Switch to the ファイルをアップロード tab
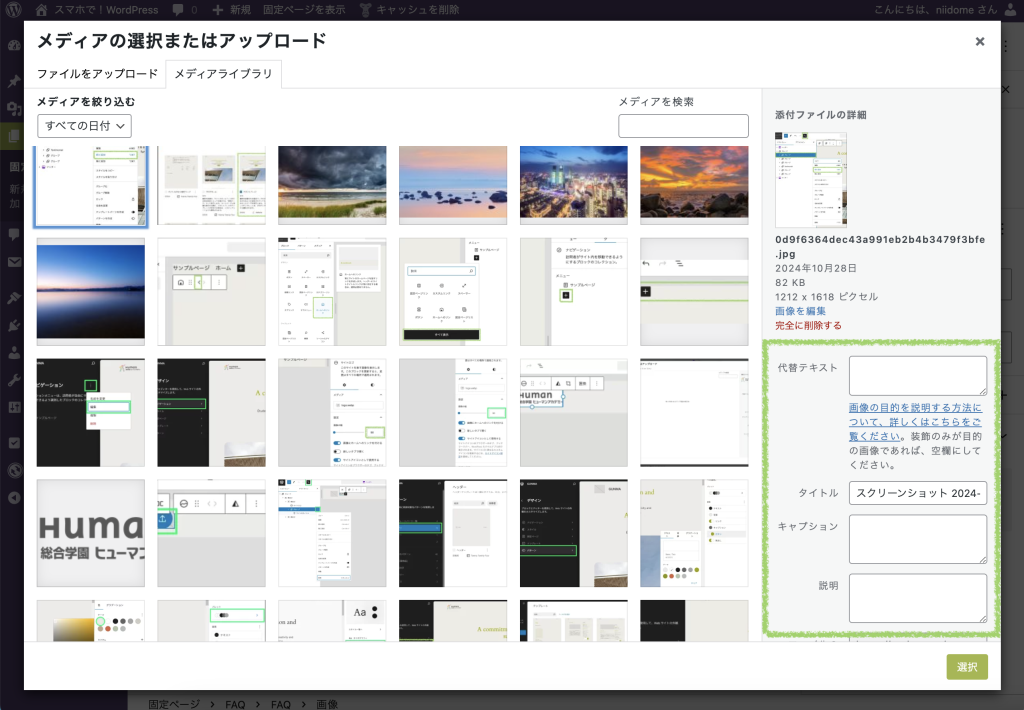The width and height of the screenshot is (1024, 710). (x=96, y=74)
